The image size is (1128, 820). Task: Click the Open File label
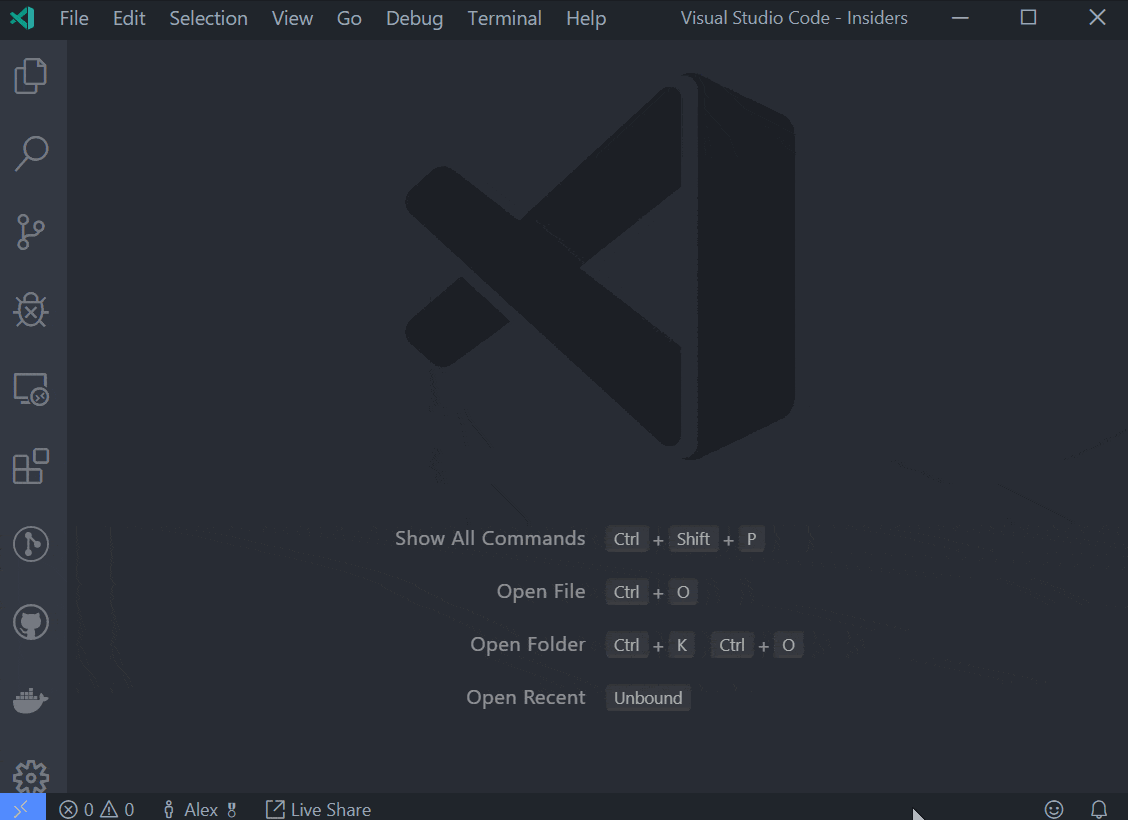point(541,591)
